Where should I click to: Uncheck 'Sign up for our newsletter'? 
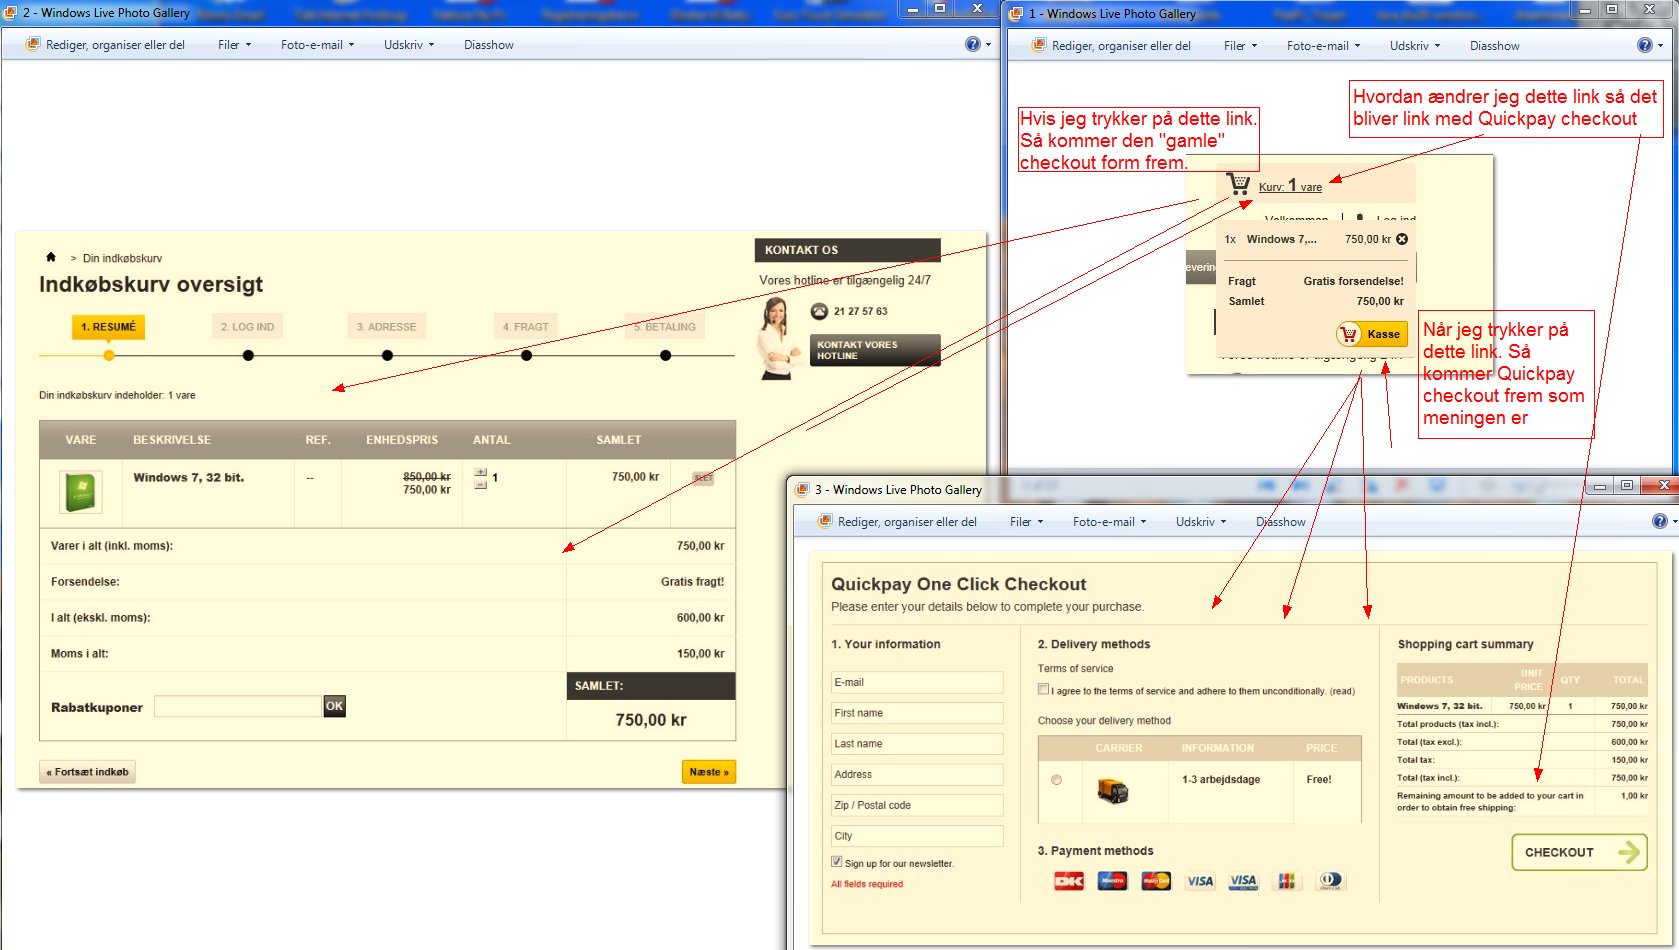click(x=837, y=861)
